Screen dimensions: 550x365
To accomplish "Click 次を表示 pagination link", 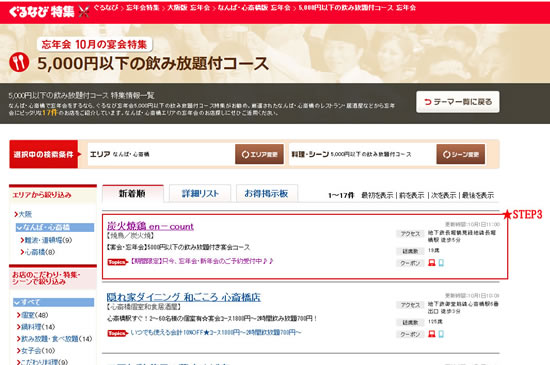I will pyautogui.click(x=444, y=195).
